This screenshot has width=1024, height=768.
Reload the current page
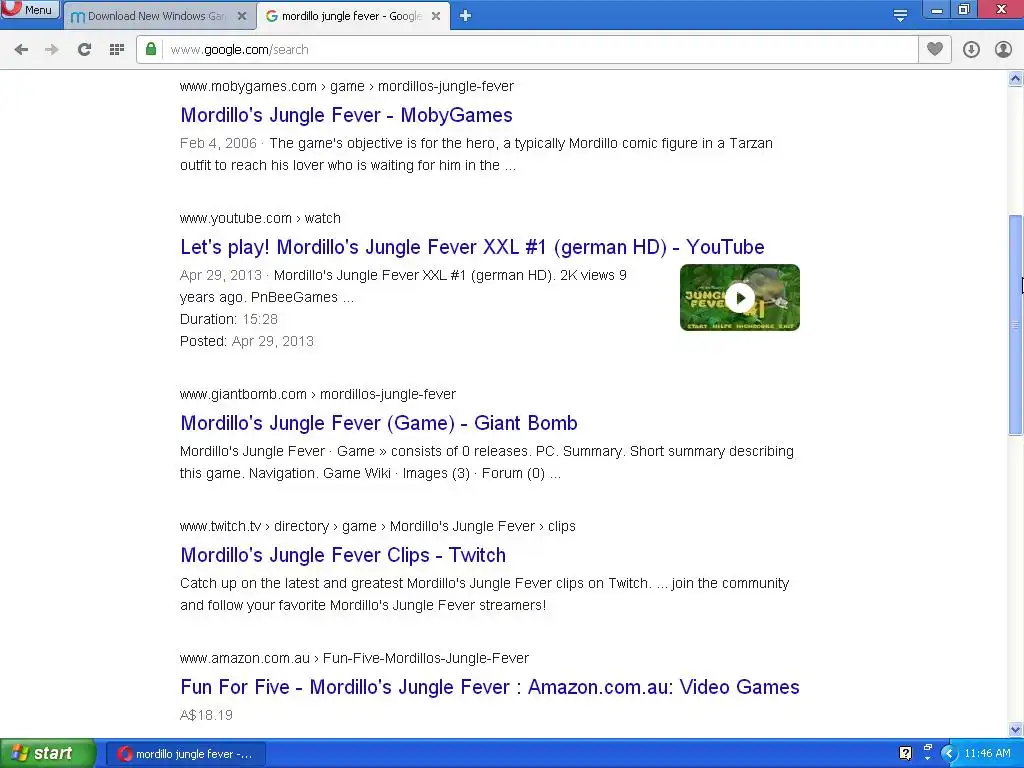[84, 50]
